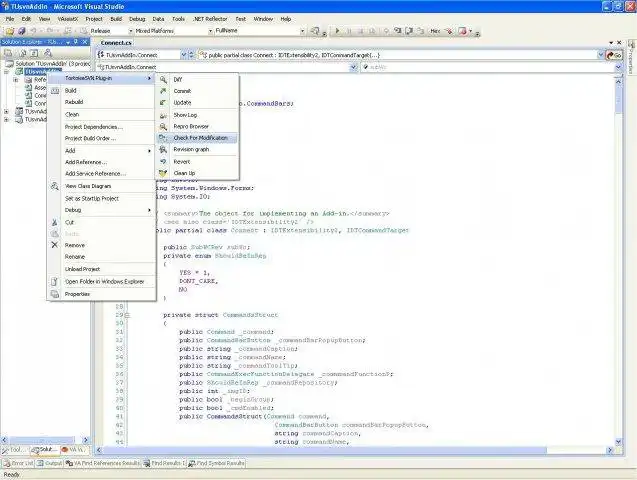Click the Find in Files toolbar icon

pos(315,31)
